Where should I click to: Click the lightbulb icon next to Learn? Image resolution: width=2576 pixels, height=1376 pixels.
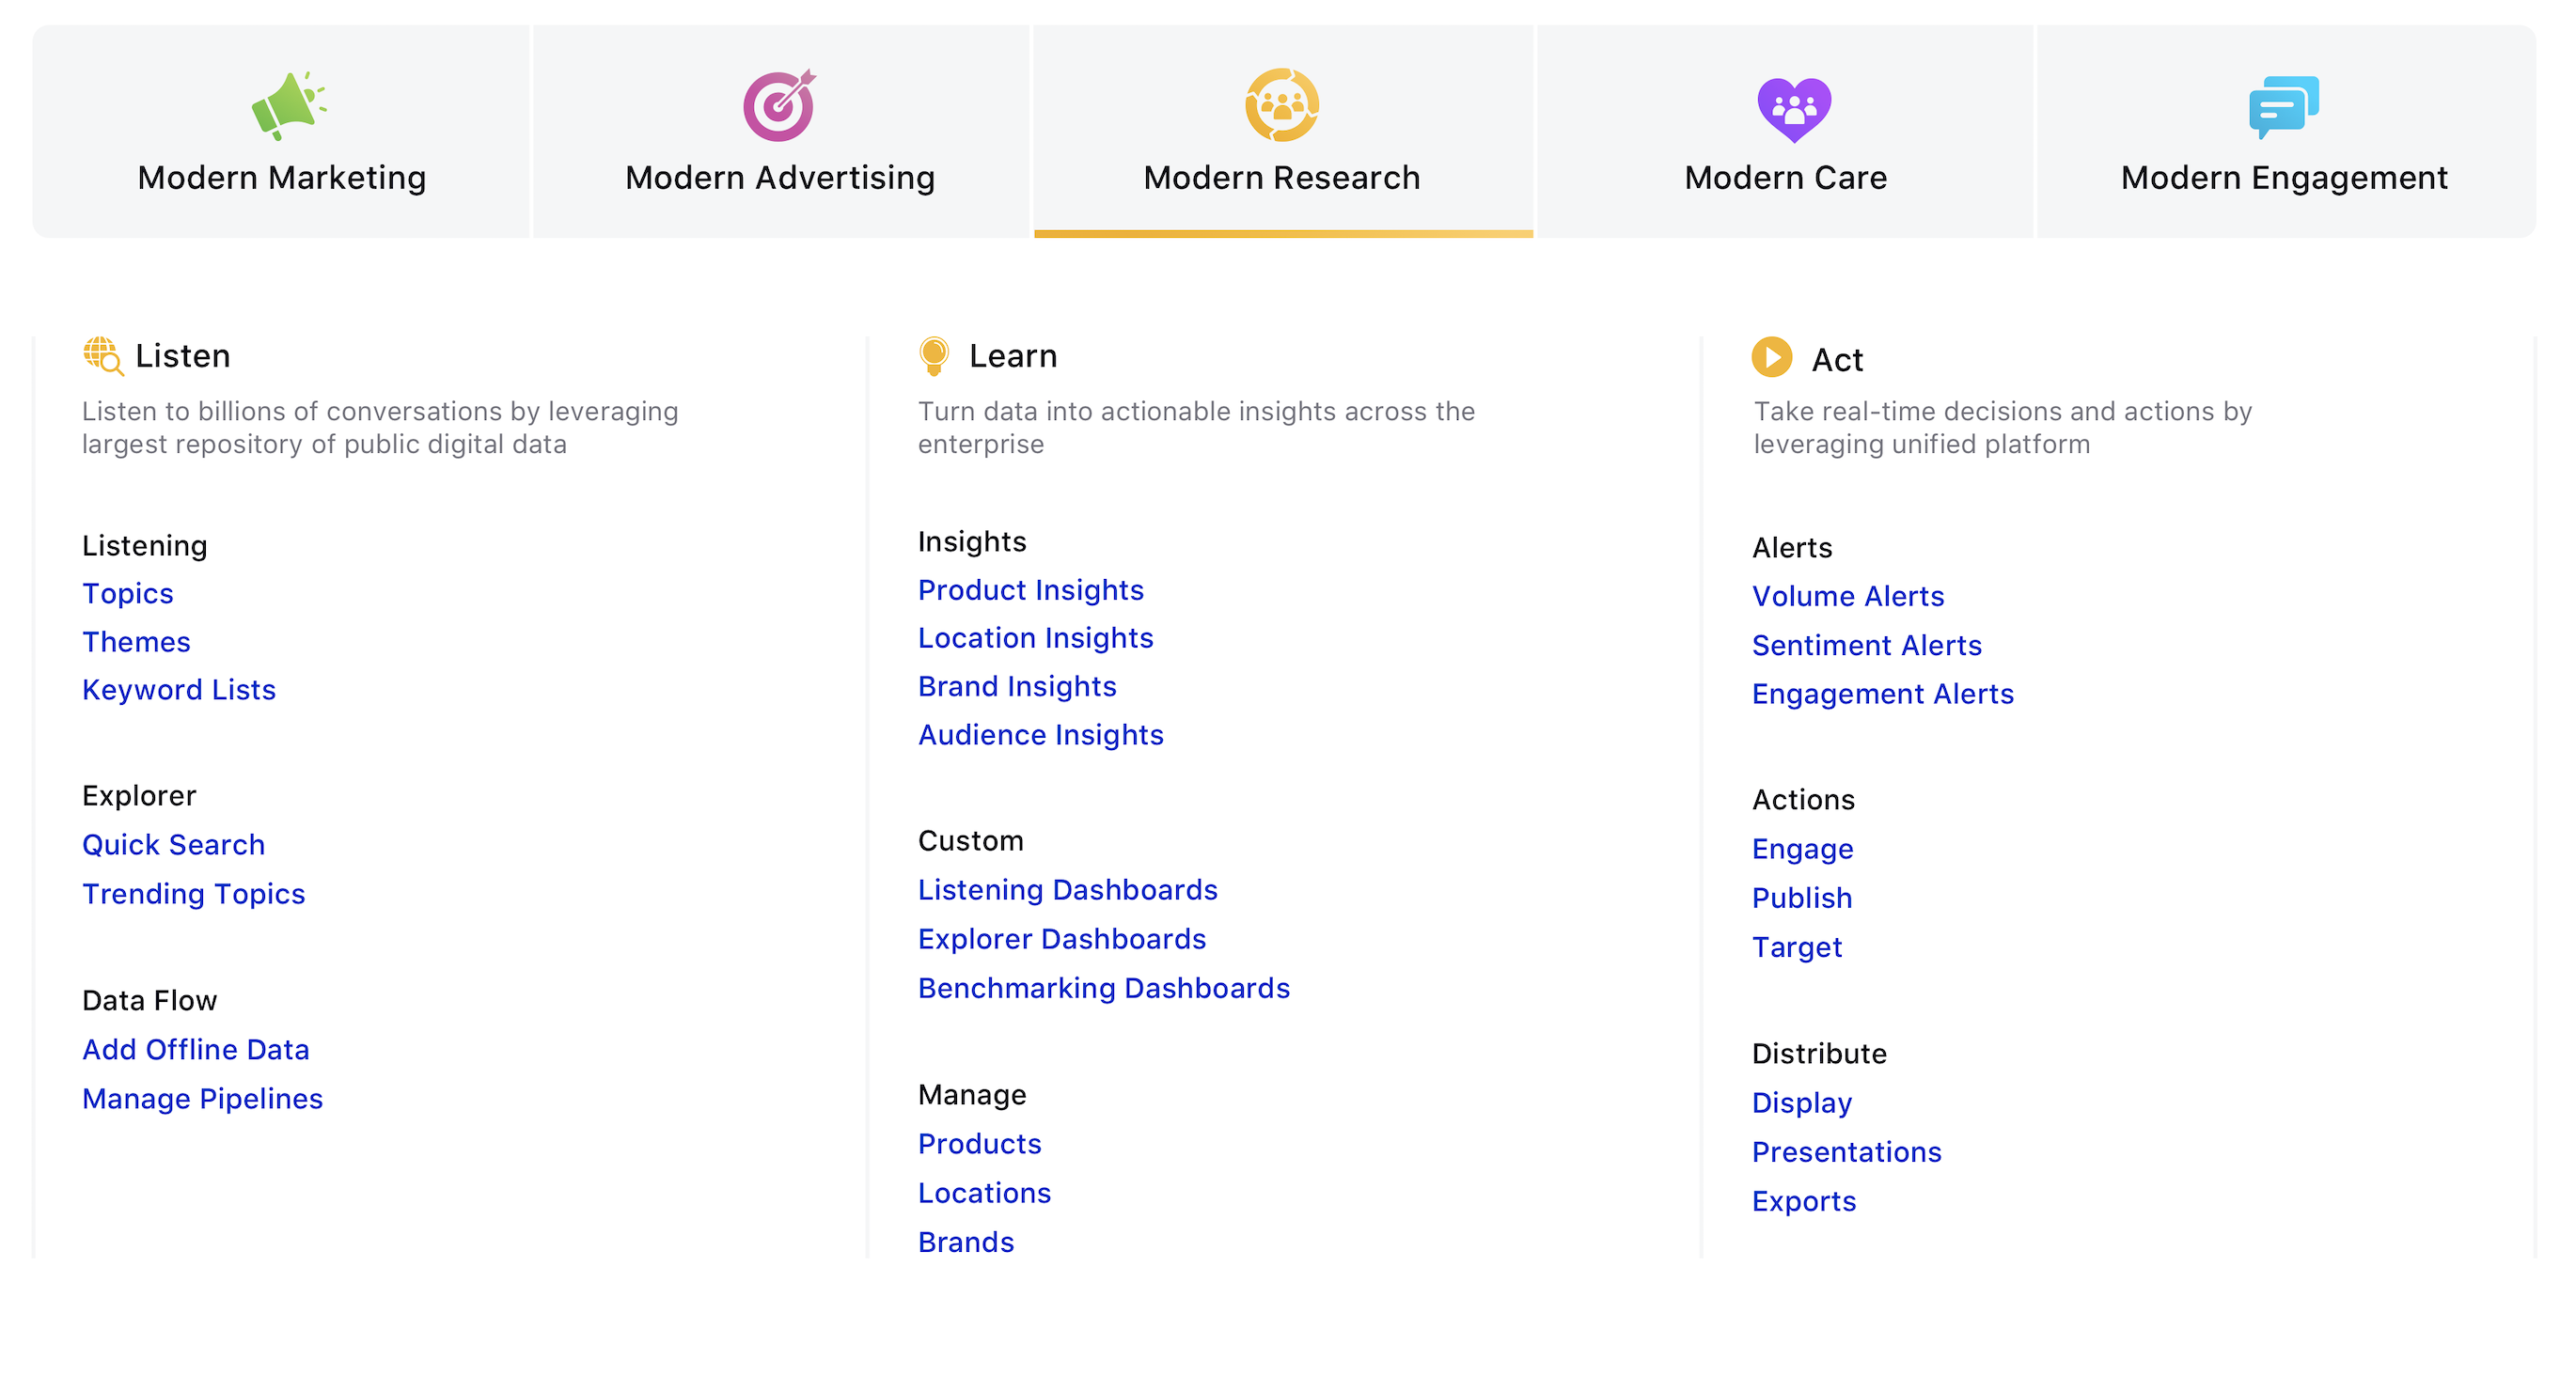(934, 355)
